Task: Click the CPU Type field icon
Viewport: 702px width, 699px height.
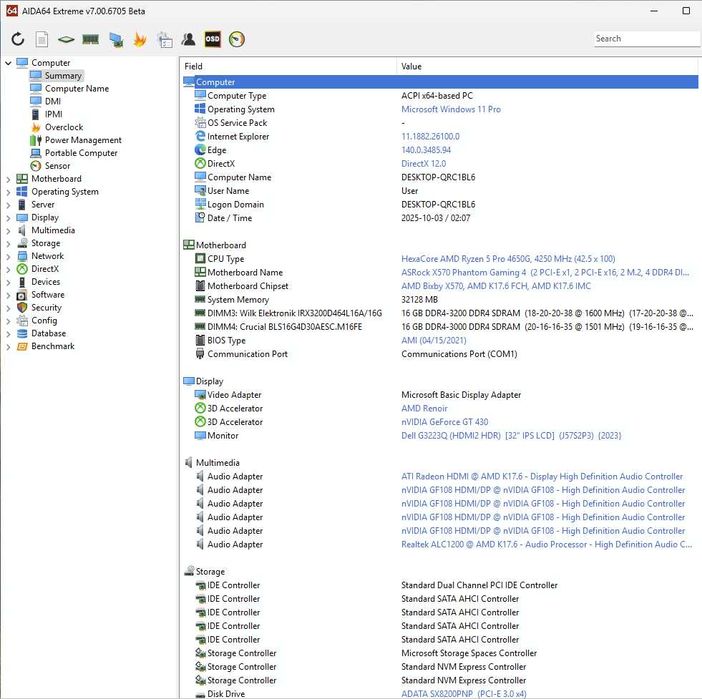Action: click(200, 258)
